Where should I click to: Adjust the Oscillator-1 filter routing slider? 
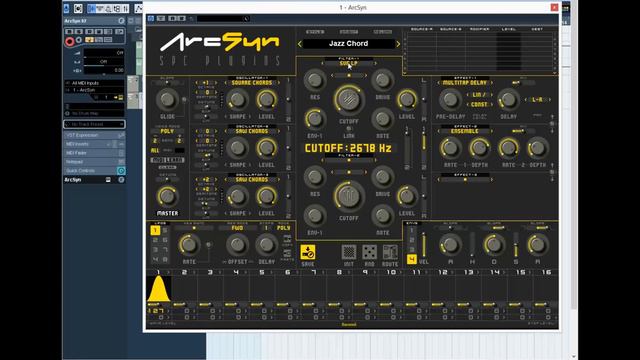(288, 99)
